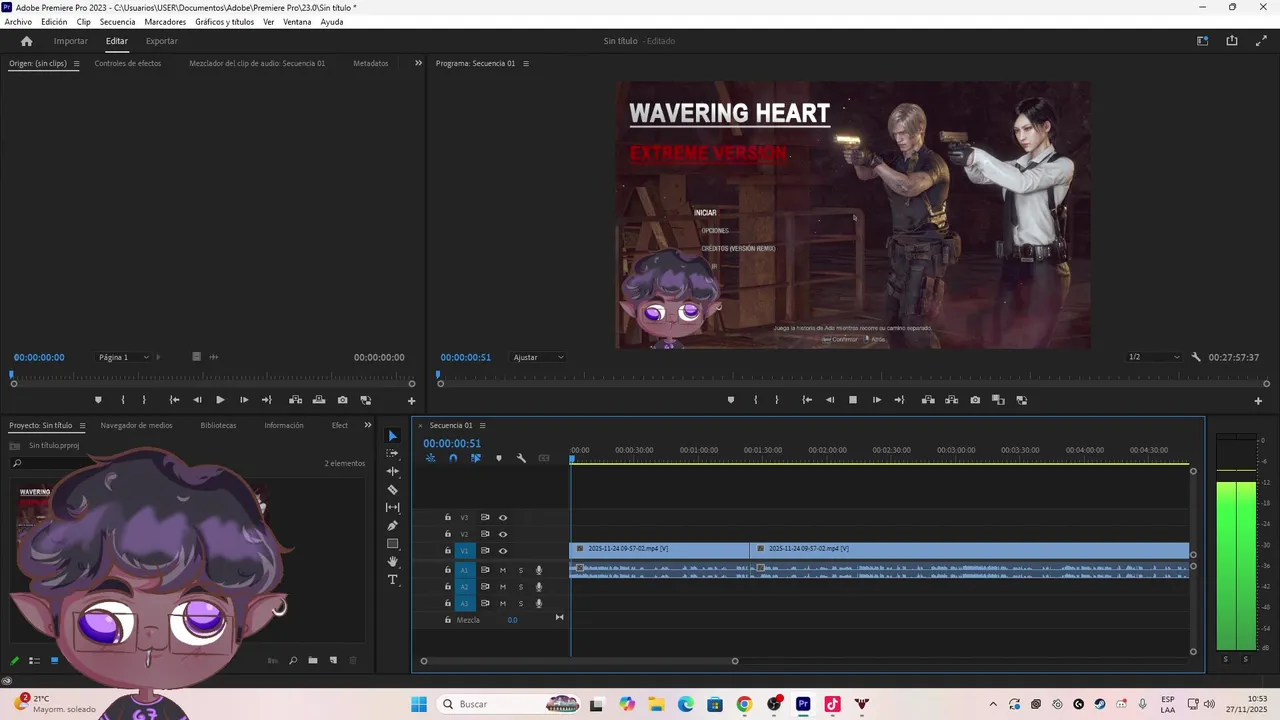
Task: Open Program monitor settings wrench
Action: coord(1196,357)
